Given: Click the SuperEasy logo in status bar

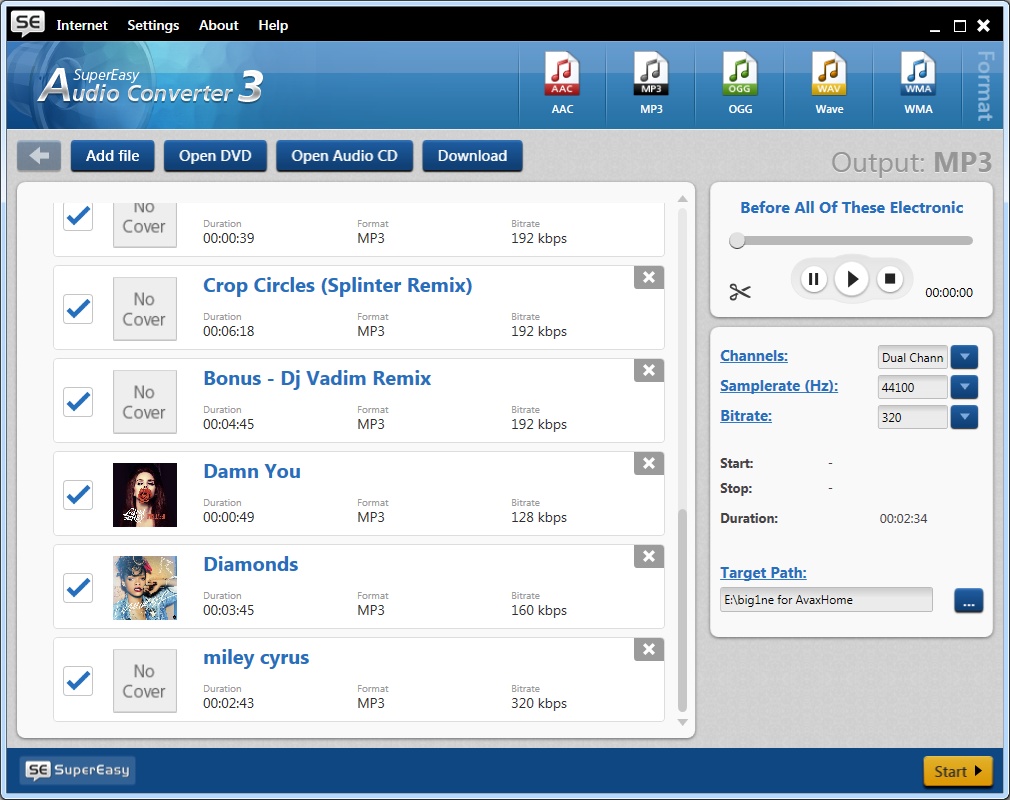Looking at the screenshot, I should tap(76, 770).
